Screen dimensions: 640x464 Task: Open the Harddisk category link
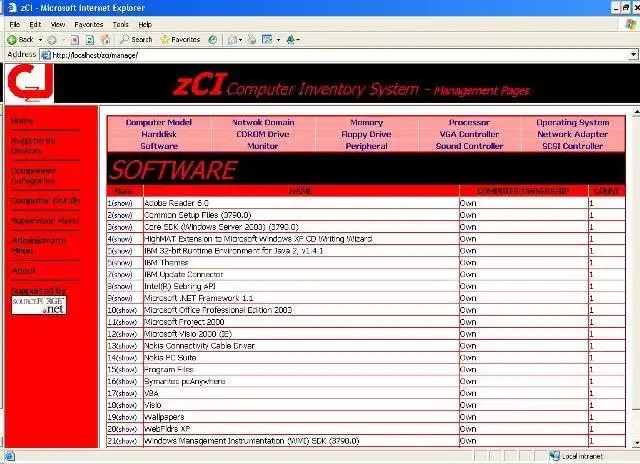tap(159, 134)
